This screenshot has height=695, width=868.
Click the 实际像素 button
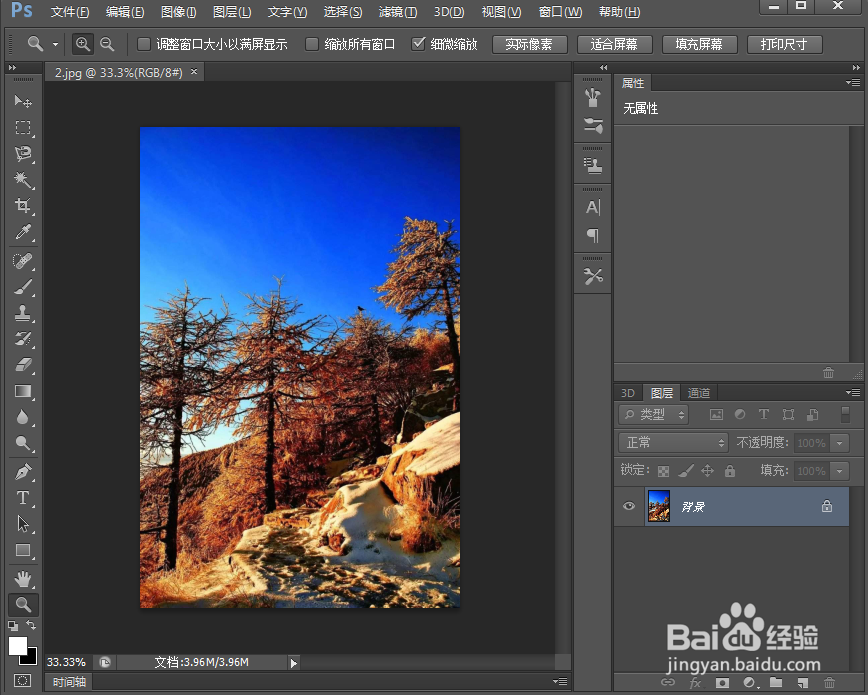[x=530, y=44]
